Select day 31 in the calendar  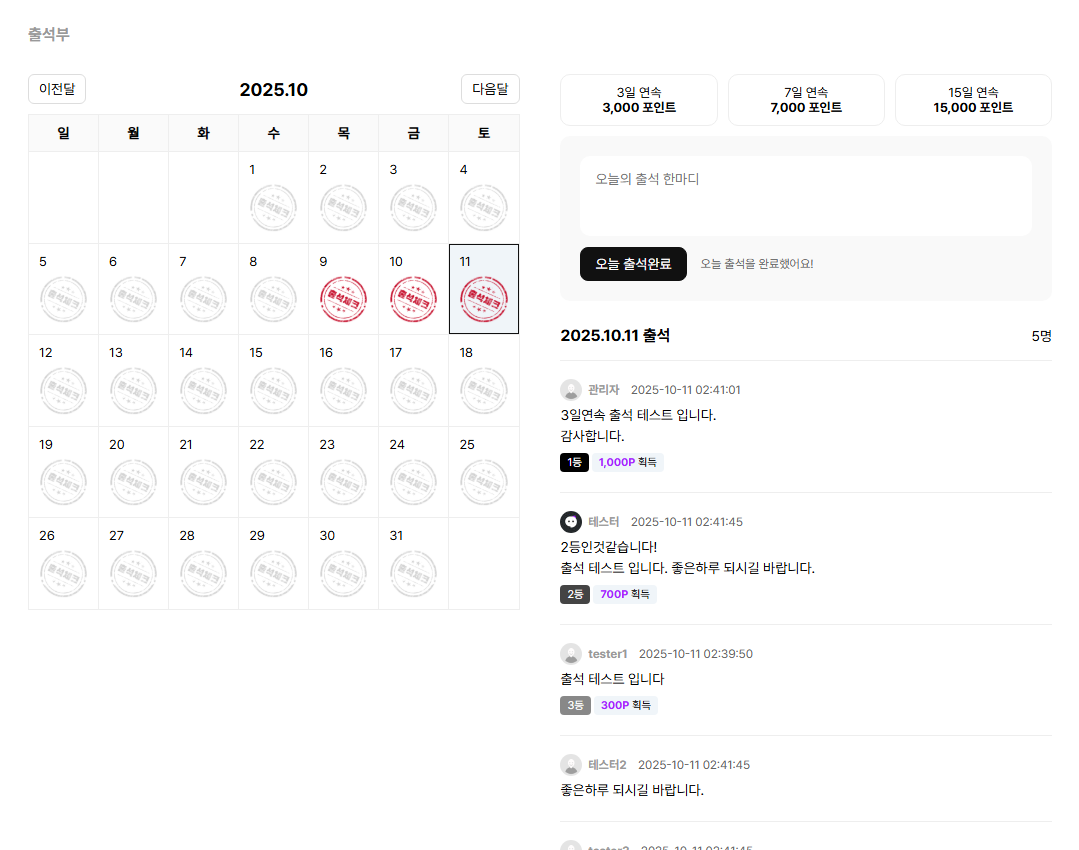tap(413, 563)
